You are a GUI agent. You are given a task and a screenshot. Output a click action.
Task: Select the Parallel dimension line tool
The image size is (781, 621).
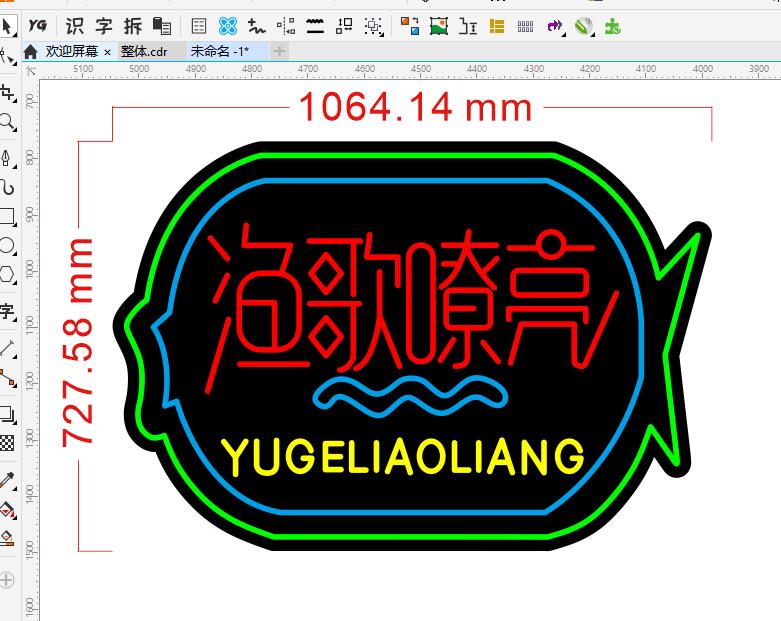[7, 349]
